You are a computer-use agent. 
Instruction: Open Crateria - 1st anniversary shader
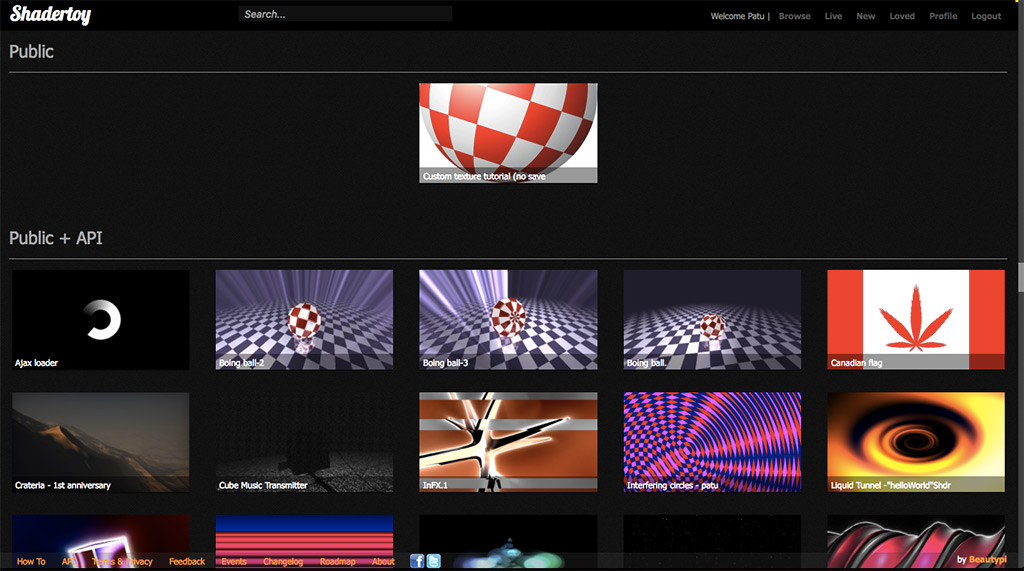click(x=101, y=442)
